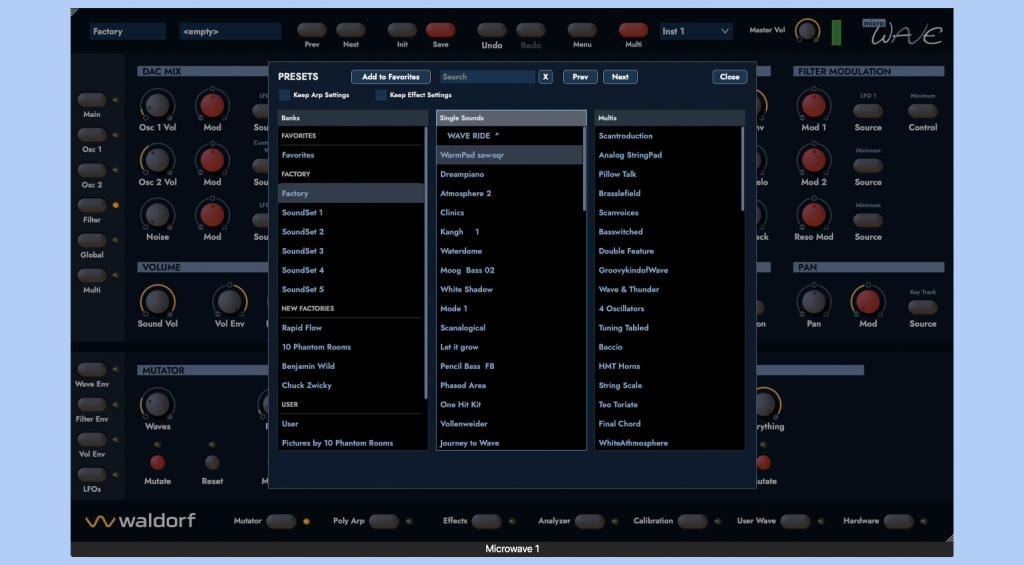Switch to the Osc 2 page
The width and height of the screenshot is (1024, 565).
(91, 170)
